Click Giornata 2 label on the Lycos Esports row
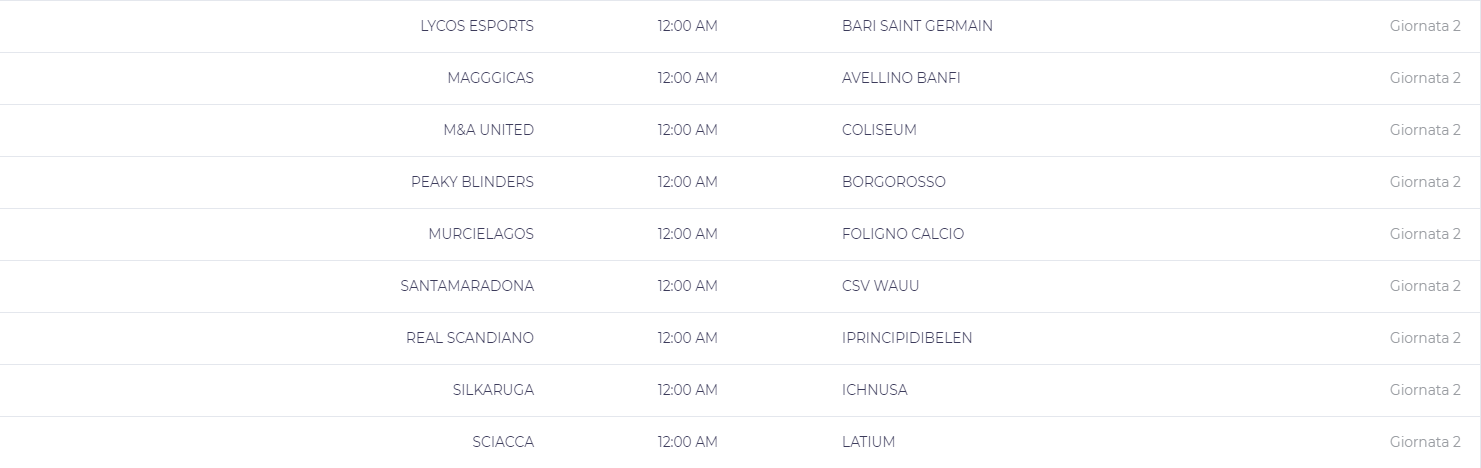Screen dimensions: 1481x468 [1425, 26]
